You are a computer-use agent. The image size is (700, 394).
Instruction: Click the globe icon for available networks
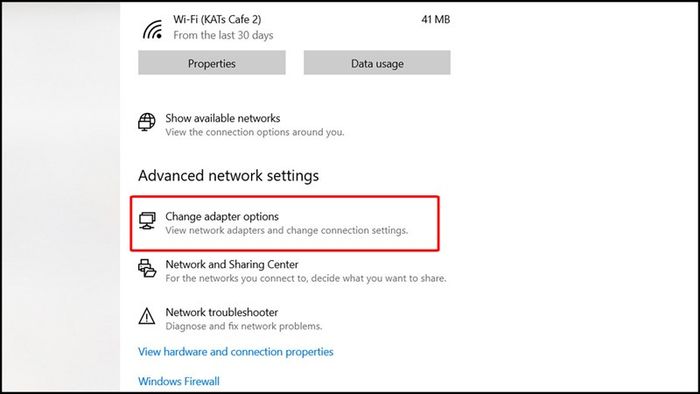click(146, 122)
